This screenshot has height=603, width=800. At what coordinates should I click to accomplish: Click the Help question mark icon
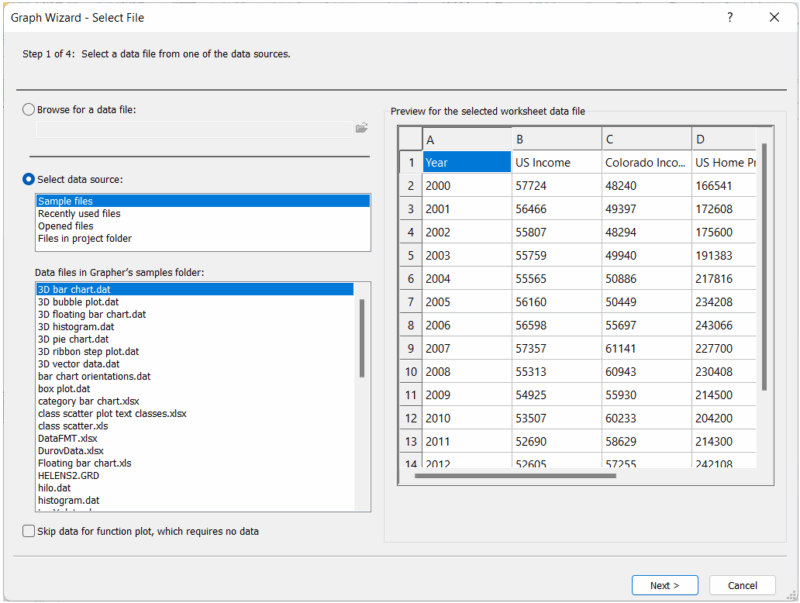point(729,17)
